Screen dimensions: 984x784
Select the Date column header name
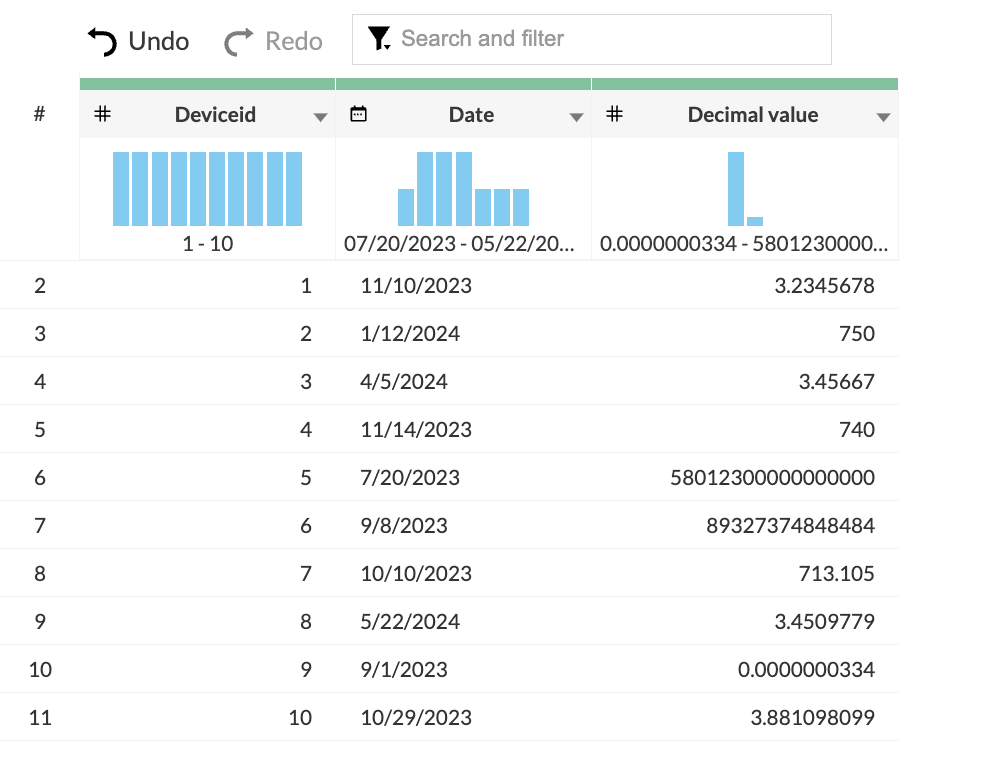click(x=471, y=115)
